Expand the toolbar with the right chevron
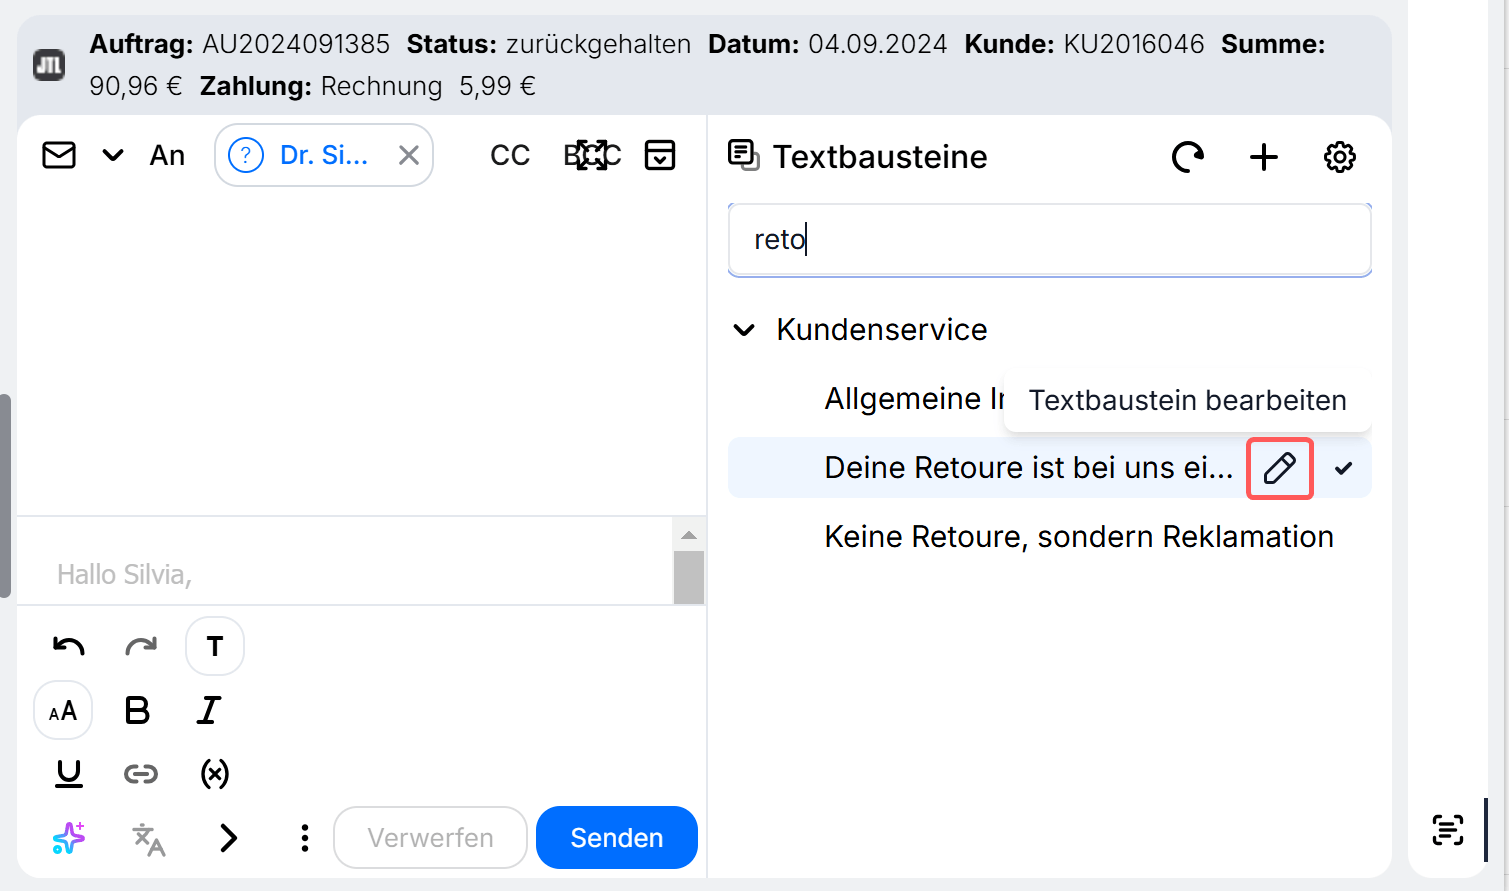Image resolution: width=1509 pixels, height=891 pixels. click(x=229, y=838)
